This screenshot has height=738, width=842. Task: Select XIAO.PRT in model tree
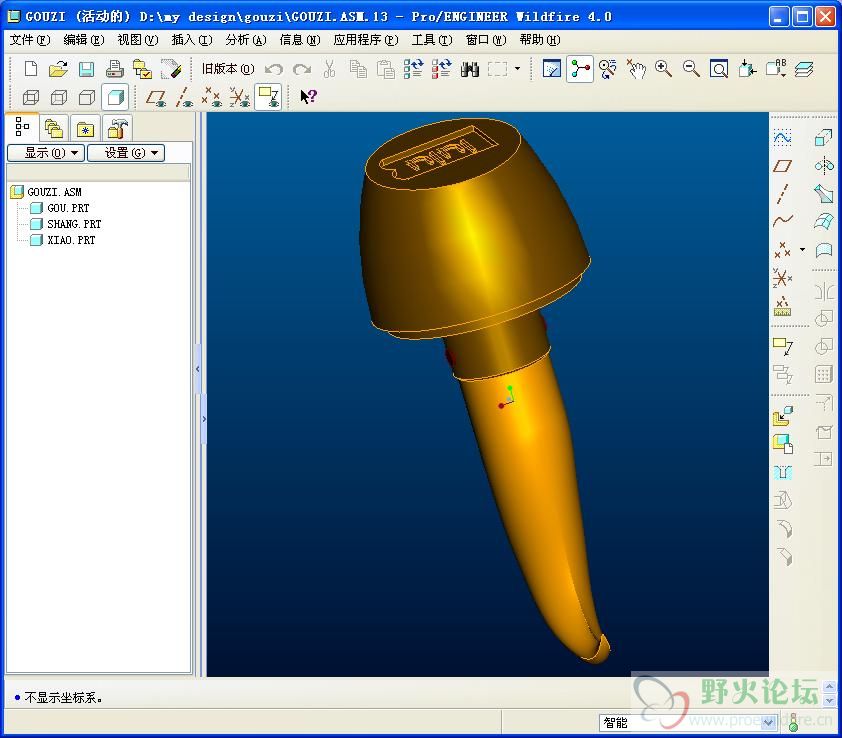click(71, 240)
